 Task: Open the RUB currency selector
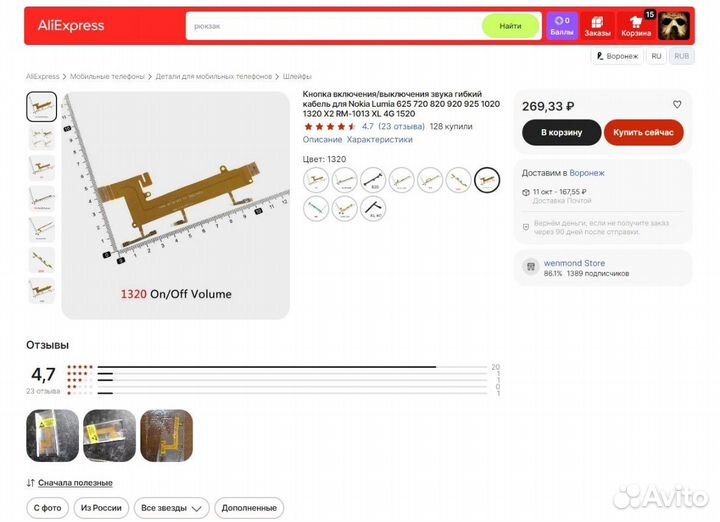point(681,56)
